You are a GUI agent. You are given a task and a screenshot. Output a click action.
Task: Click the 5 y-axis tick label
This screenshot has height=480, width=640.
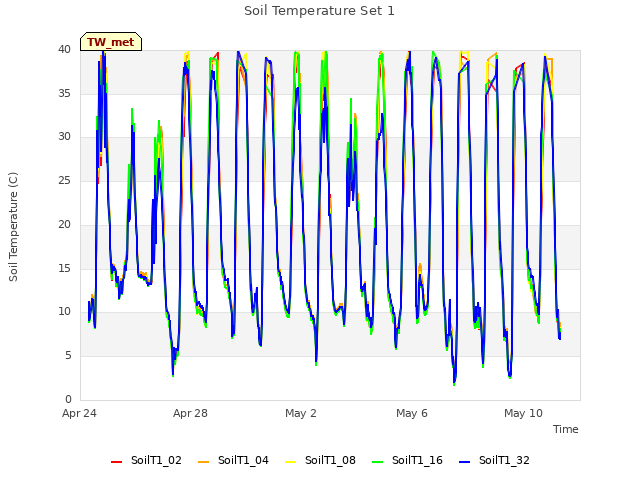68,356
